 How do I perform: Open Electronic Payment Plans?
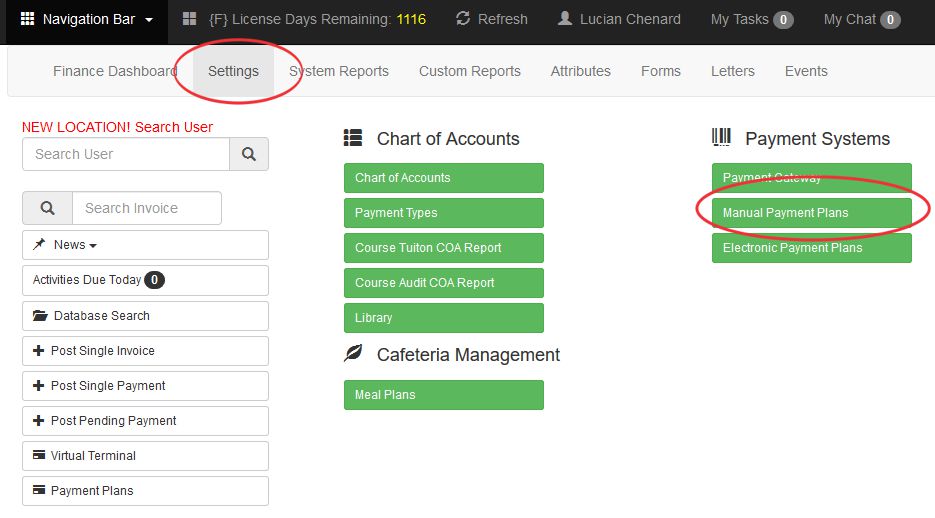point(812,248)
